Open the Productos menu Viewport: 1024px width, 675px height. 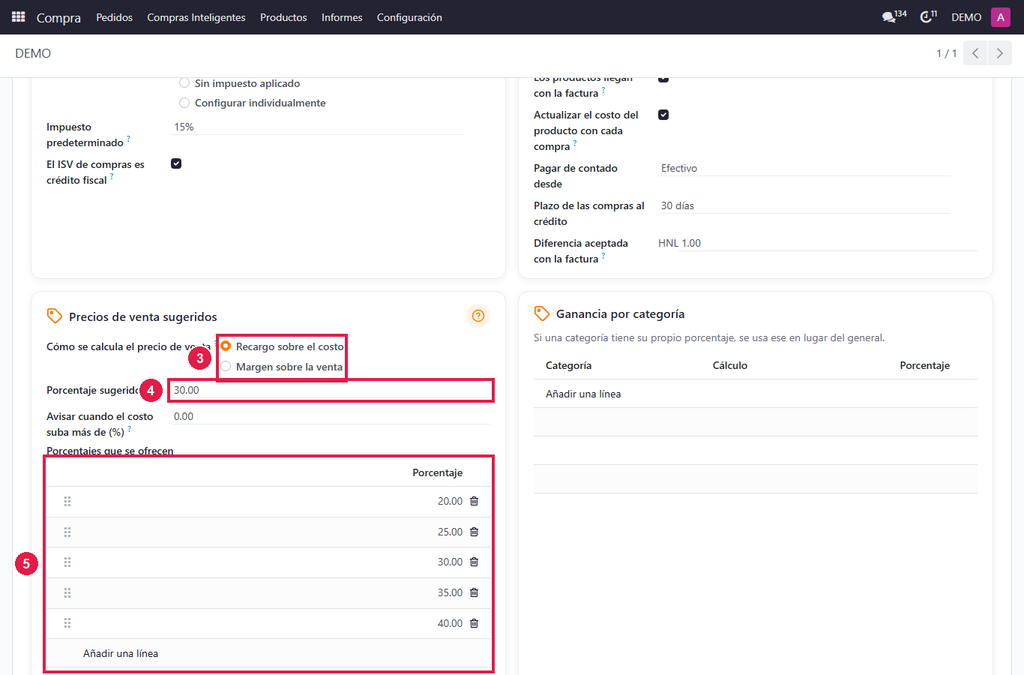[x=283, y=17]
